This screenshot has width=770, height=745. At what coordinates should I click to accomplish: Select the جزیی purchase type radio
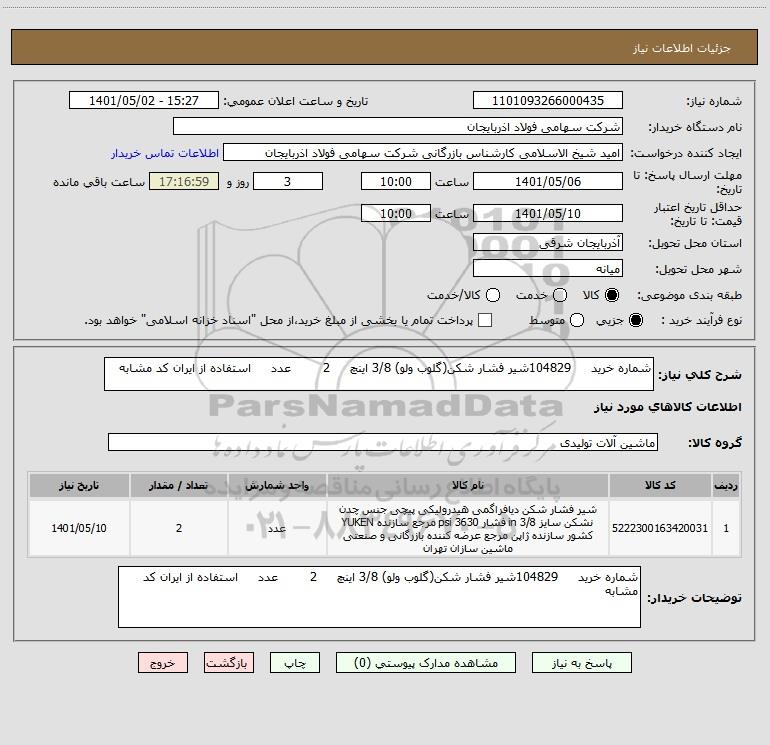point(635,320)
